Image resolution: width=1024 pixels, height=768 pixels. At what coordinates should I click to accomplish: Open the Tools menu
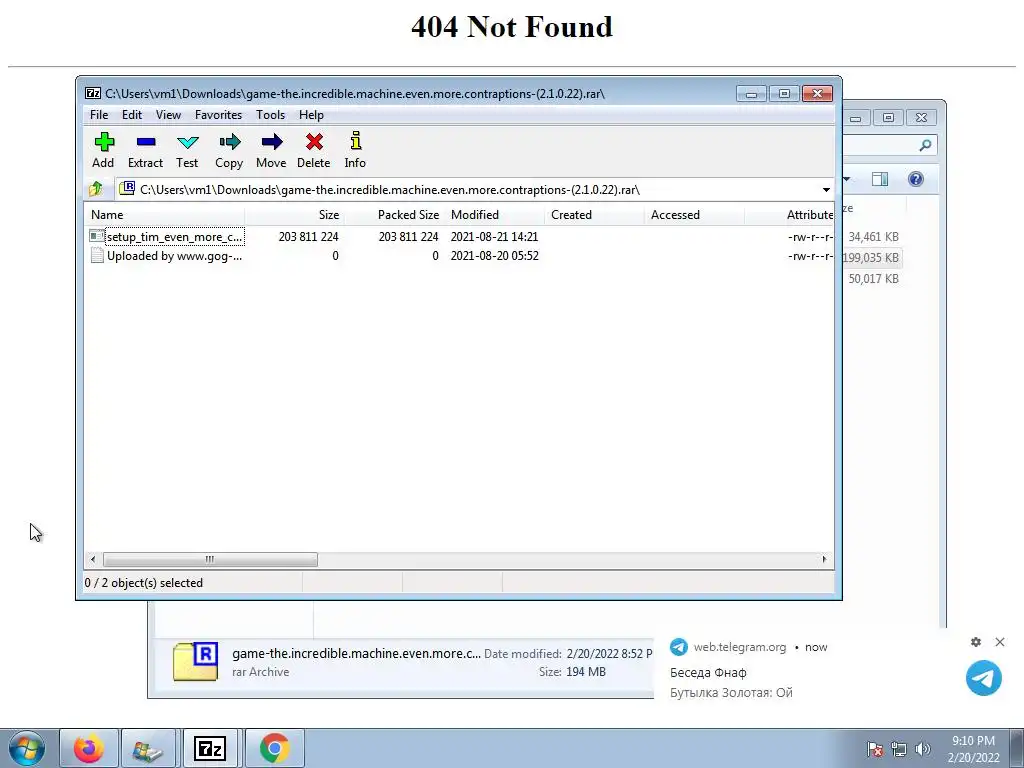[x=270, y=114]
